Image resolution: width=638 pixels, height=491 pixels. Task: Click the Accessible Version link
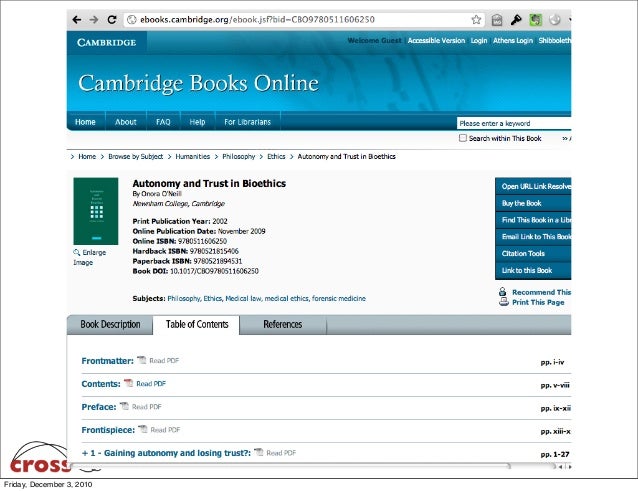click(x=436, y=41)
